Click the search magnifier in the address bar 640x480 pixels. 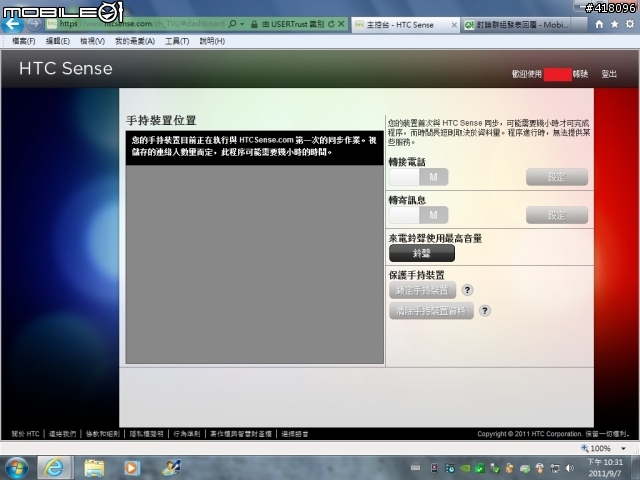[232, 24]
